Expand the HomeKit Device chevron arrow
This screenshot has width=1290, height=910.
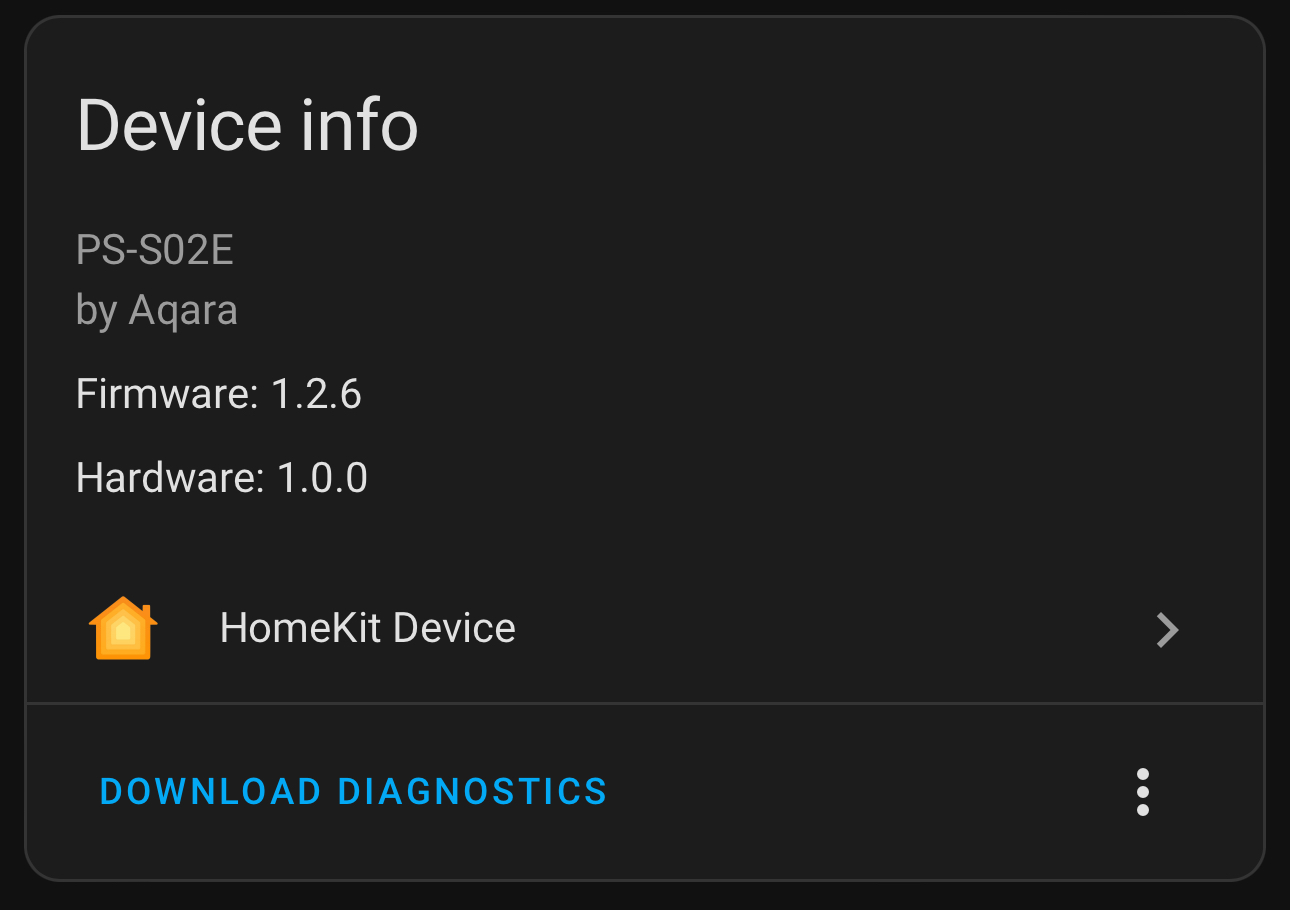[x=1167, y=630]
